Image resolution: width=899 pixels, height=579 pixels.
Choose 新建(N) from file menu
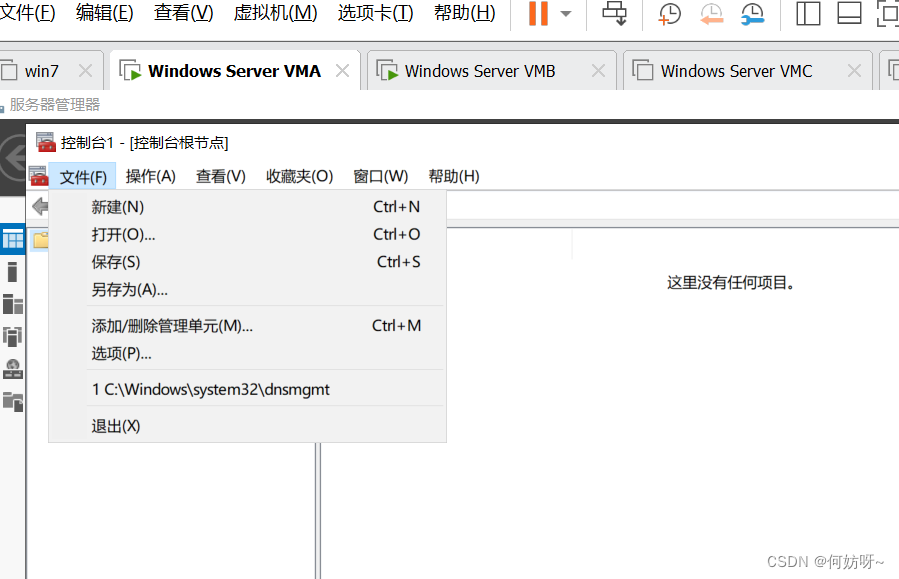pos(247,207)
